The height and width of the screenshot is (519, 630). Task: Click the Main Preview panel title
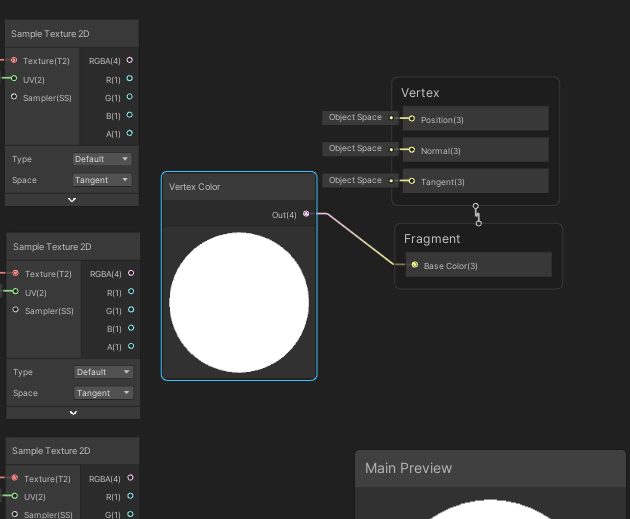[408, 468]
